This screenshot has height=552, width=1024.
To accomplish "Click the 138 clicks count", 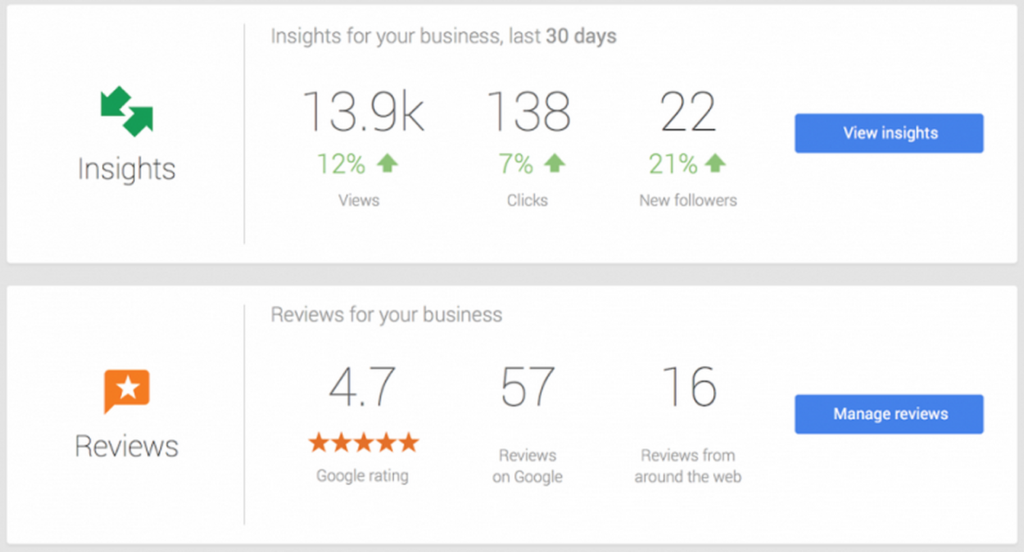I will pos(528,112).
